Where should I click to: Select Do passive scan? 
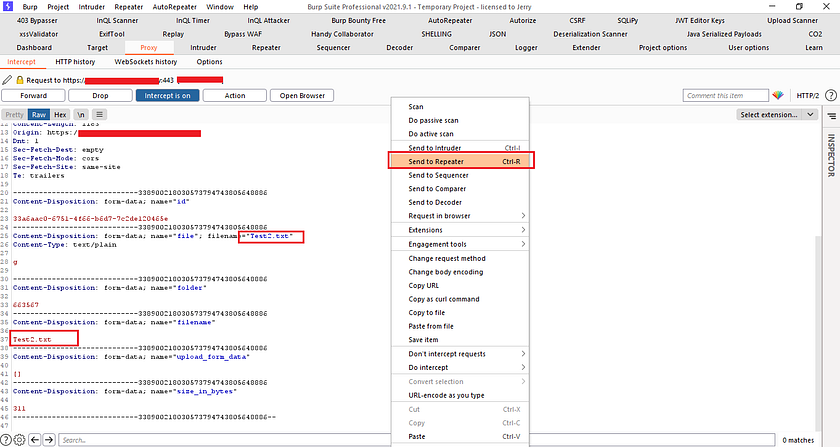(x=460, y=121)
